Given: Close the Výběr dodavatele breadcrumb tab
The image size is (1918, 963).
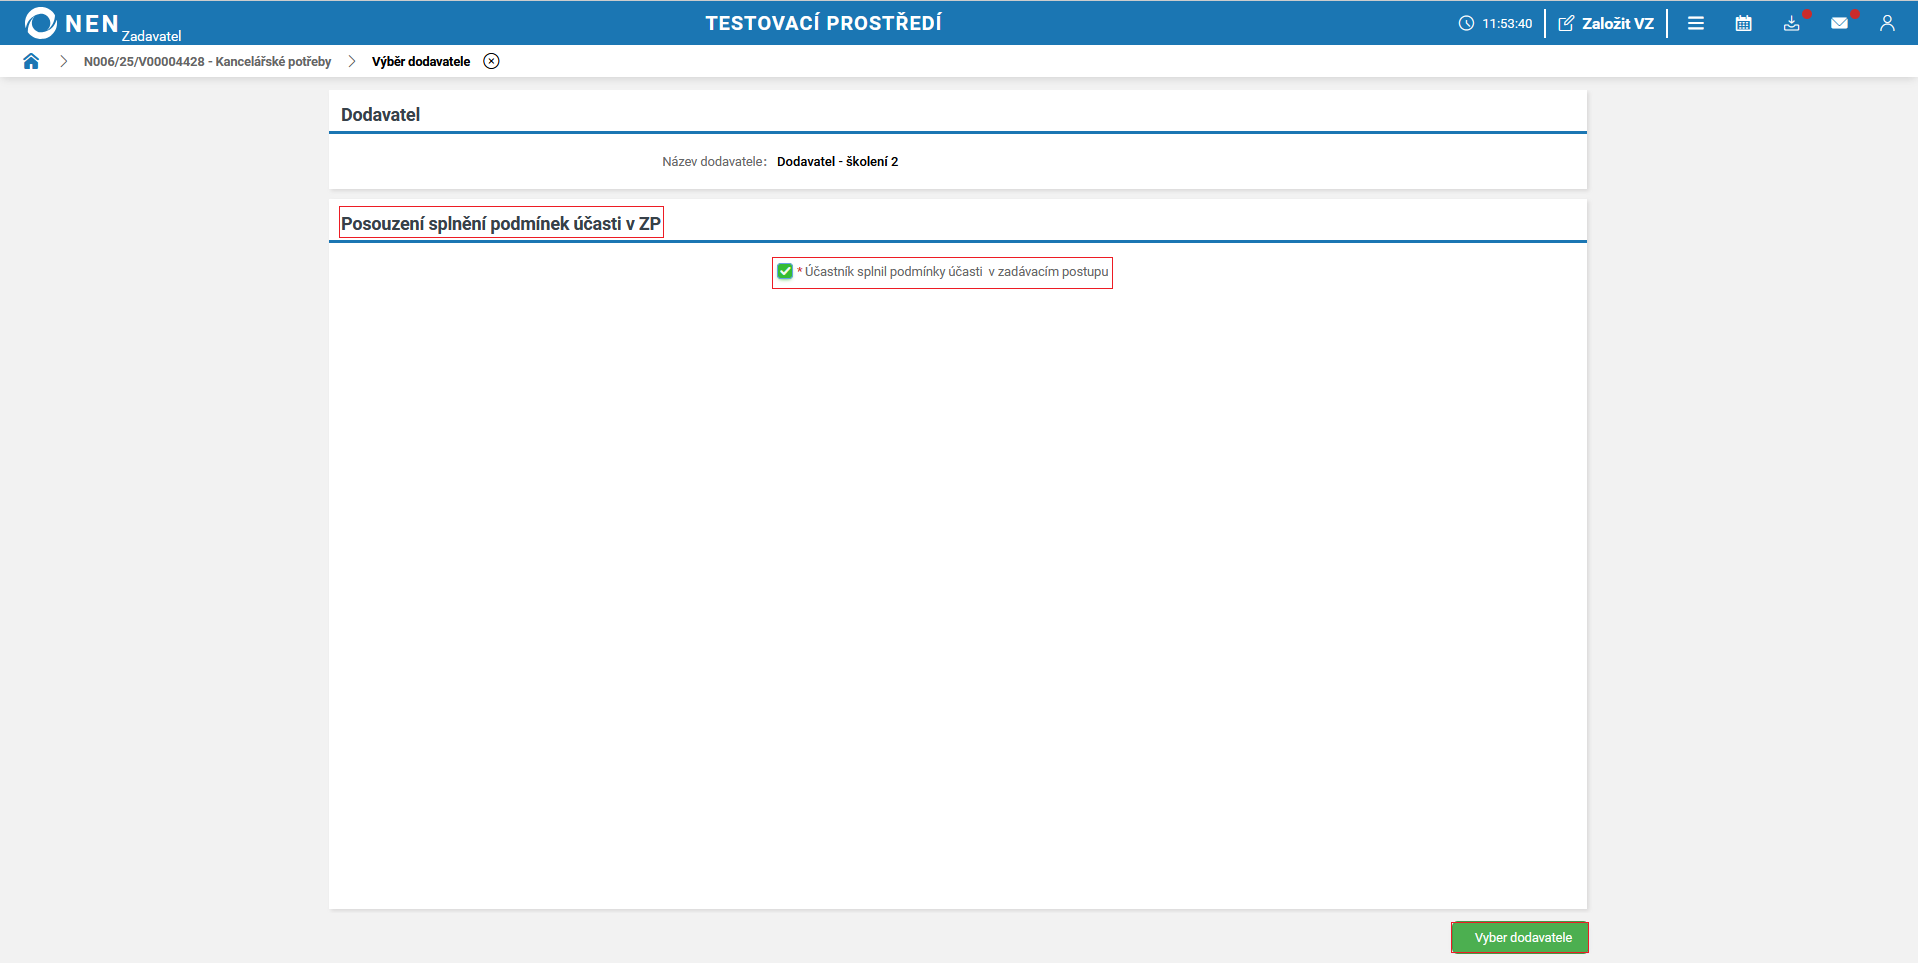Looking at the screenshot, I should tap(491, 61).
